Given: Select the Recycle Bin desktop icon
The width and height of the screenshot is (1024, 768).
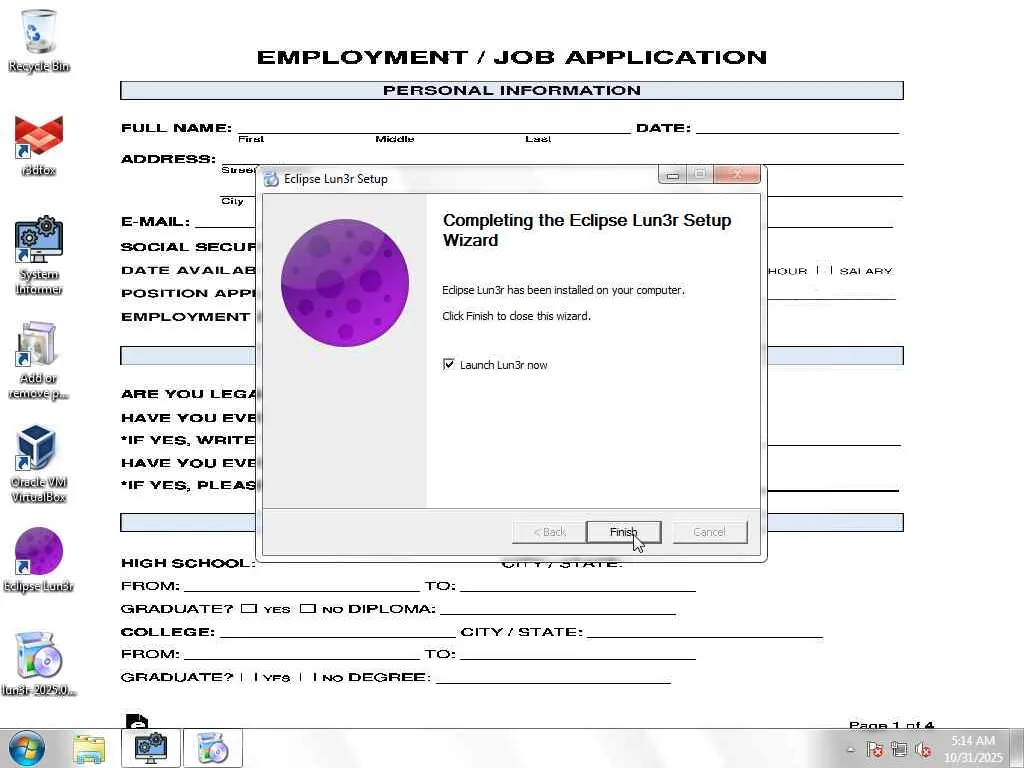Looking at the screenshot, I should point(39,40).
